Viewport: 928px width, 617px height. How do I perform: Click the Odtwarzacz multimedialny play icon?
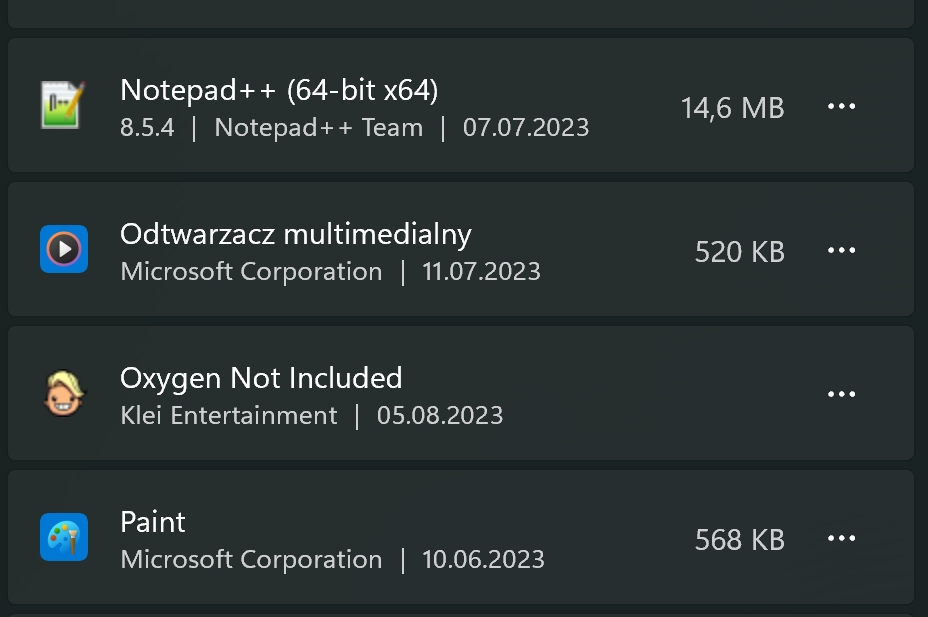(x=64, y=249)
